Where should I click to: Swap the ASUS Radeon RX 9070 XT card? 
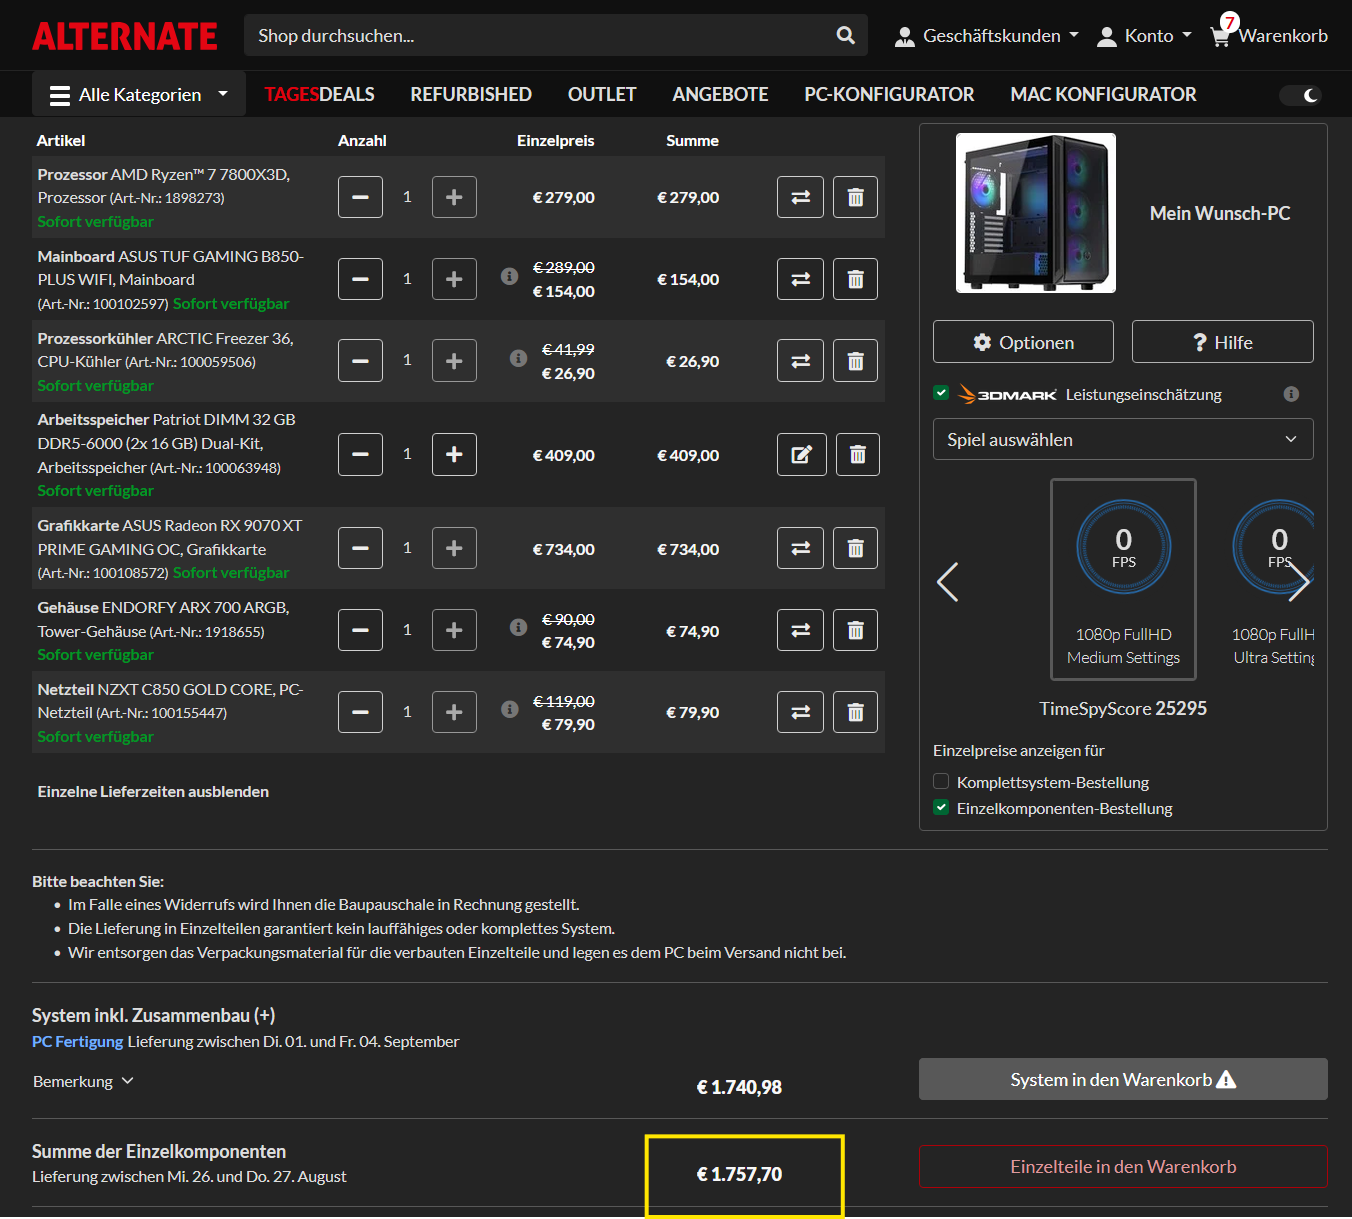[x=800, y=548]
